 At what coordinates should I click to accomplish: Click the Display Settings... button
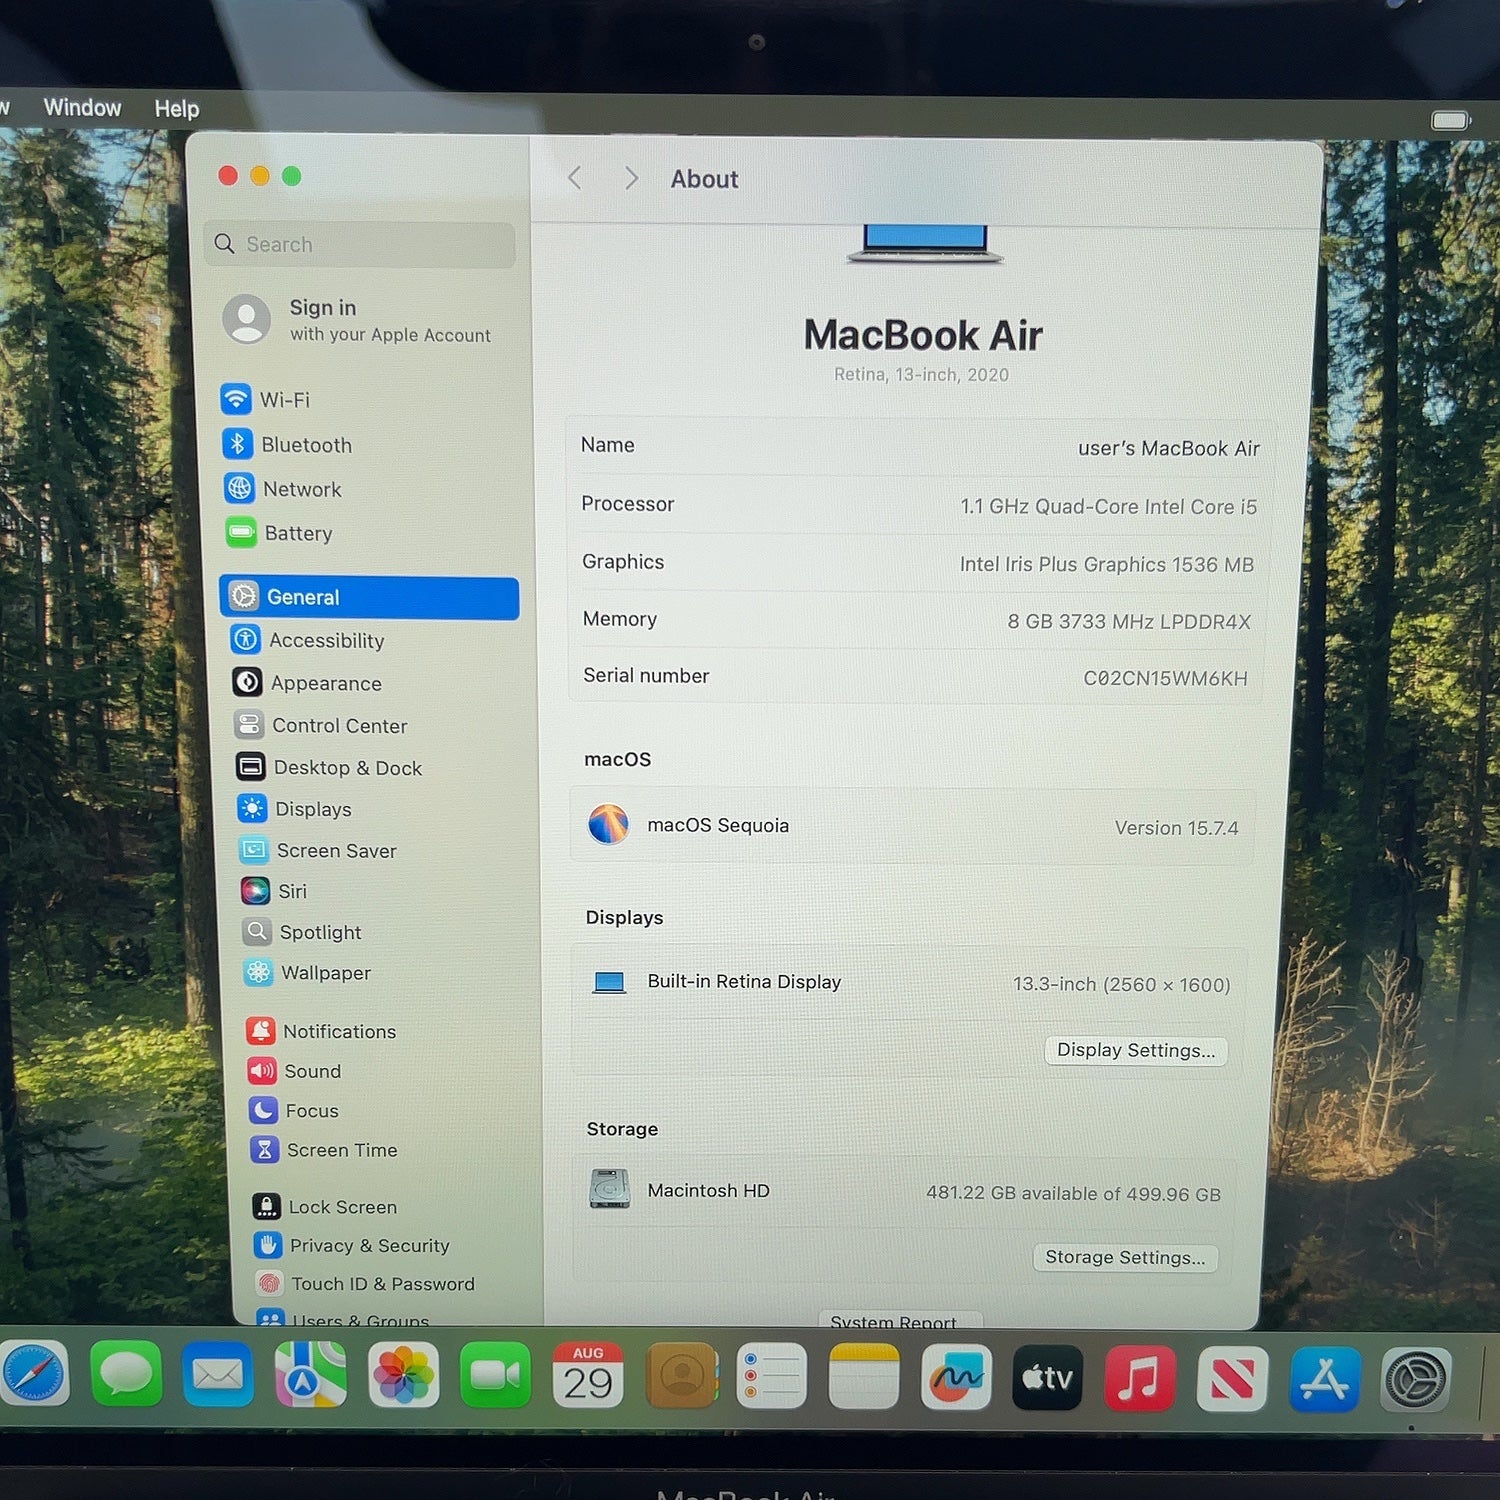1136,1050
